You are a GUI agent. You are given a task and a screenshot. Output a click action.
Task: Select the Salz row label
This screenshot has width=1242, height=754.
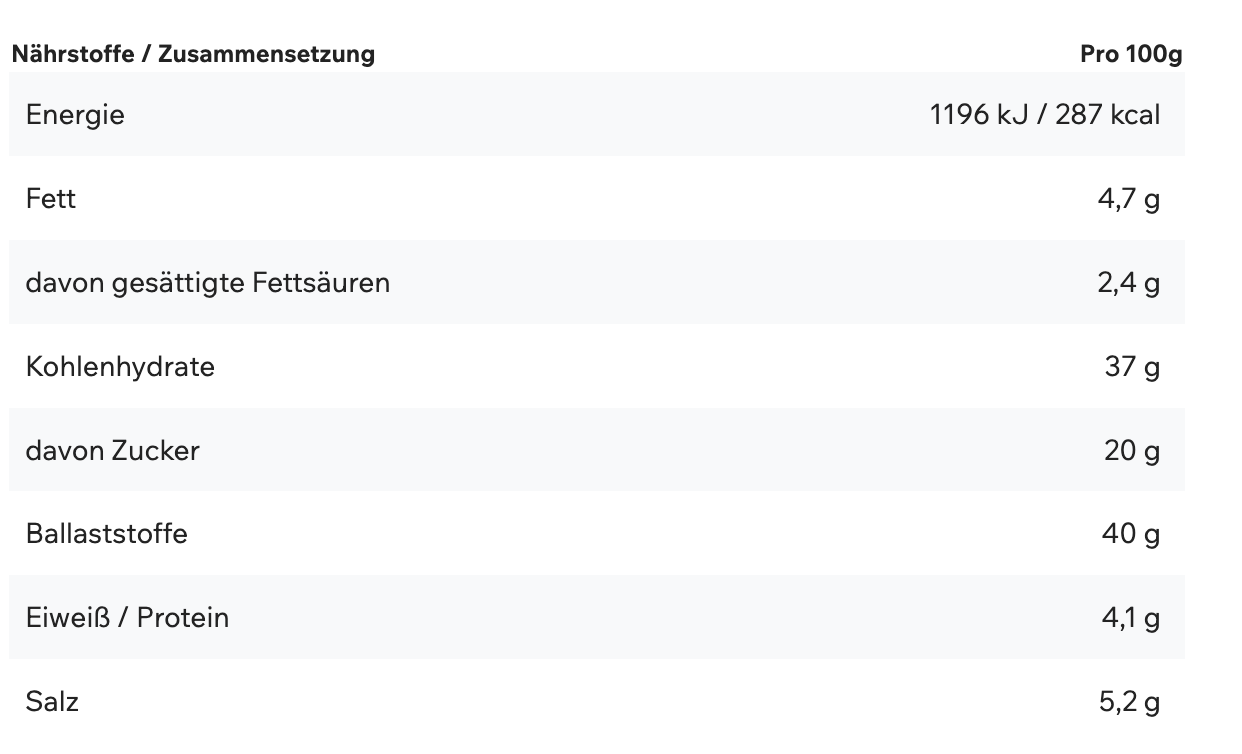(x=52, y=702)
